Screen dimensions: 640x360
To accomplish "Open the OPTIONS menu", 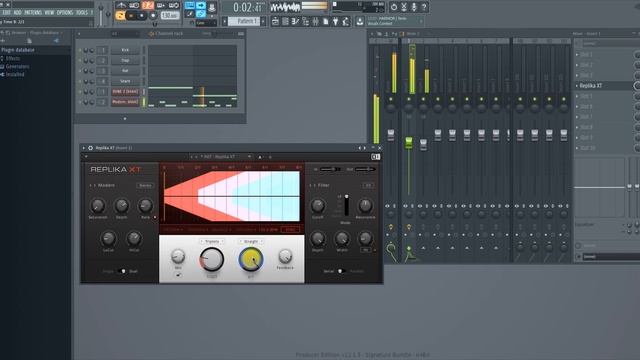I will point(65,13).
